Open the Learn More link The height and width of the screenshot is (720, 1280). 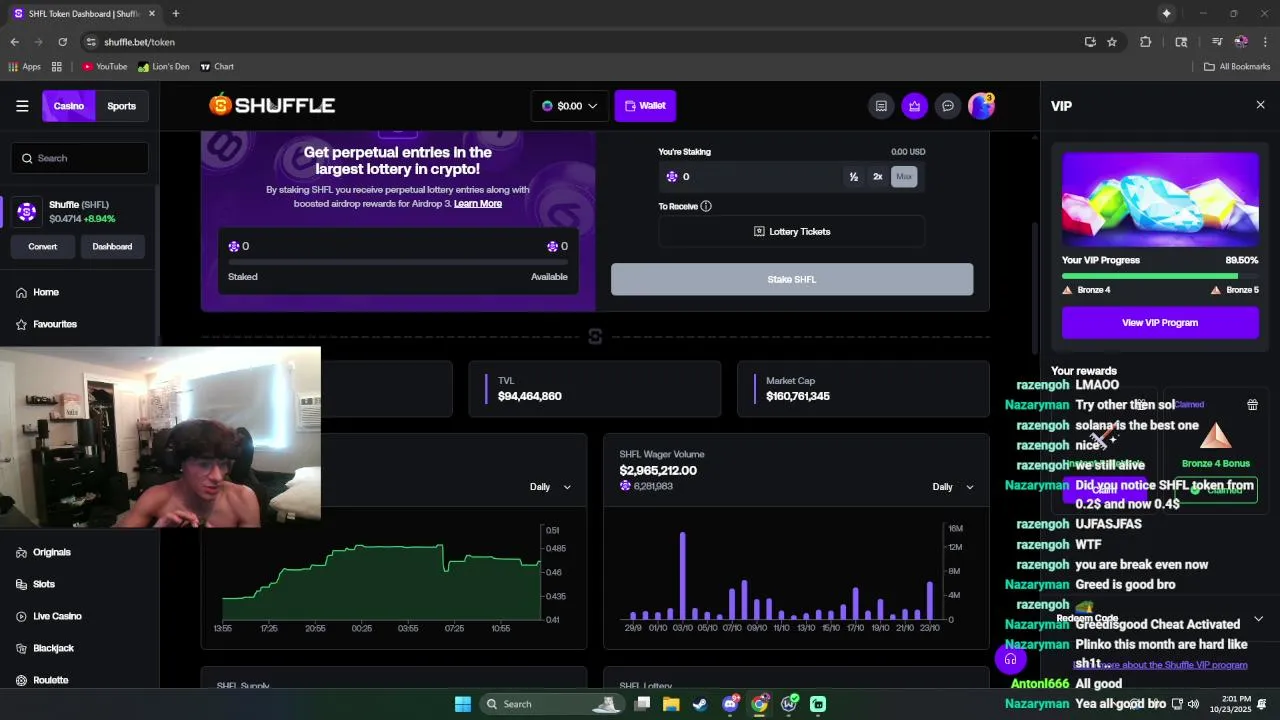coord(478,204)
